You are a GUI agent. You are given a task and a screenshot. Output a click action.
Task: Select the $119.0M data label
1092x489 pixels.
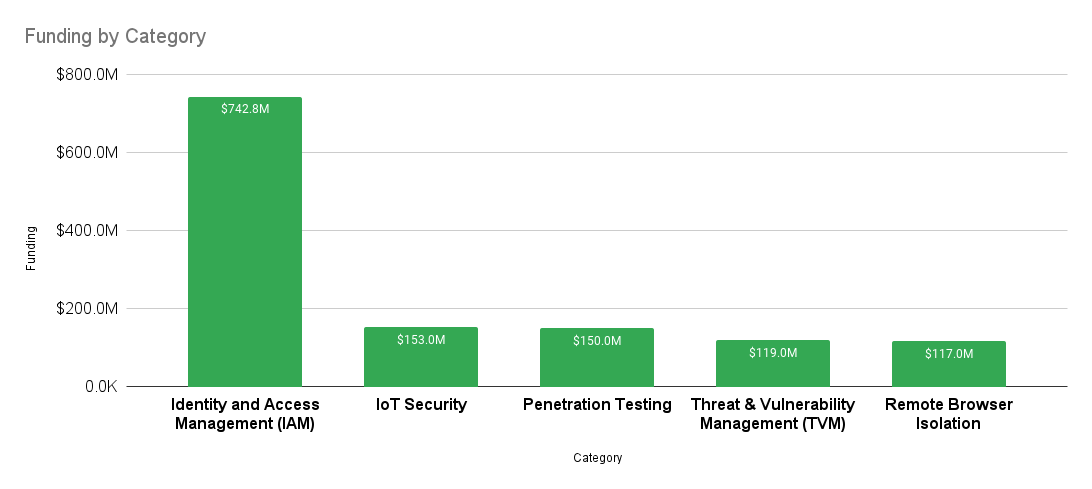click(x=773, y=353)
